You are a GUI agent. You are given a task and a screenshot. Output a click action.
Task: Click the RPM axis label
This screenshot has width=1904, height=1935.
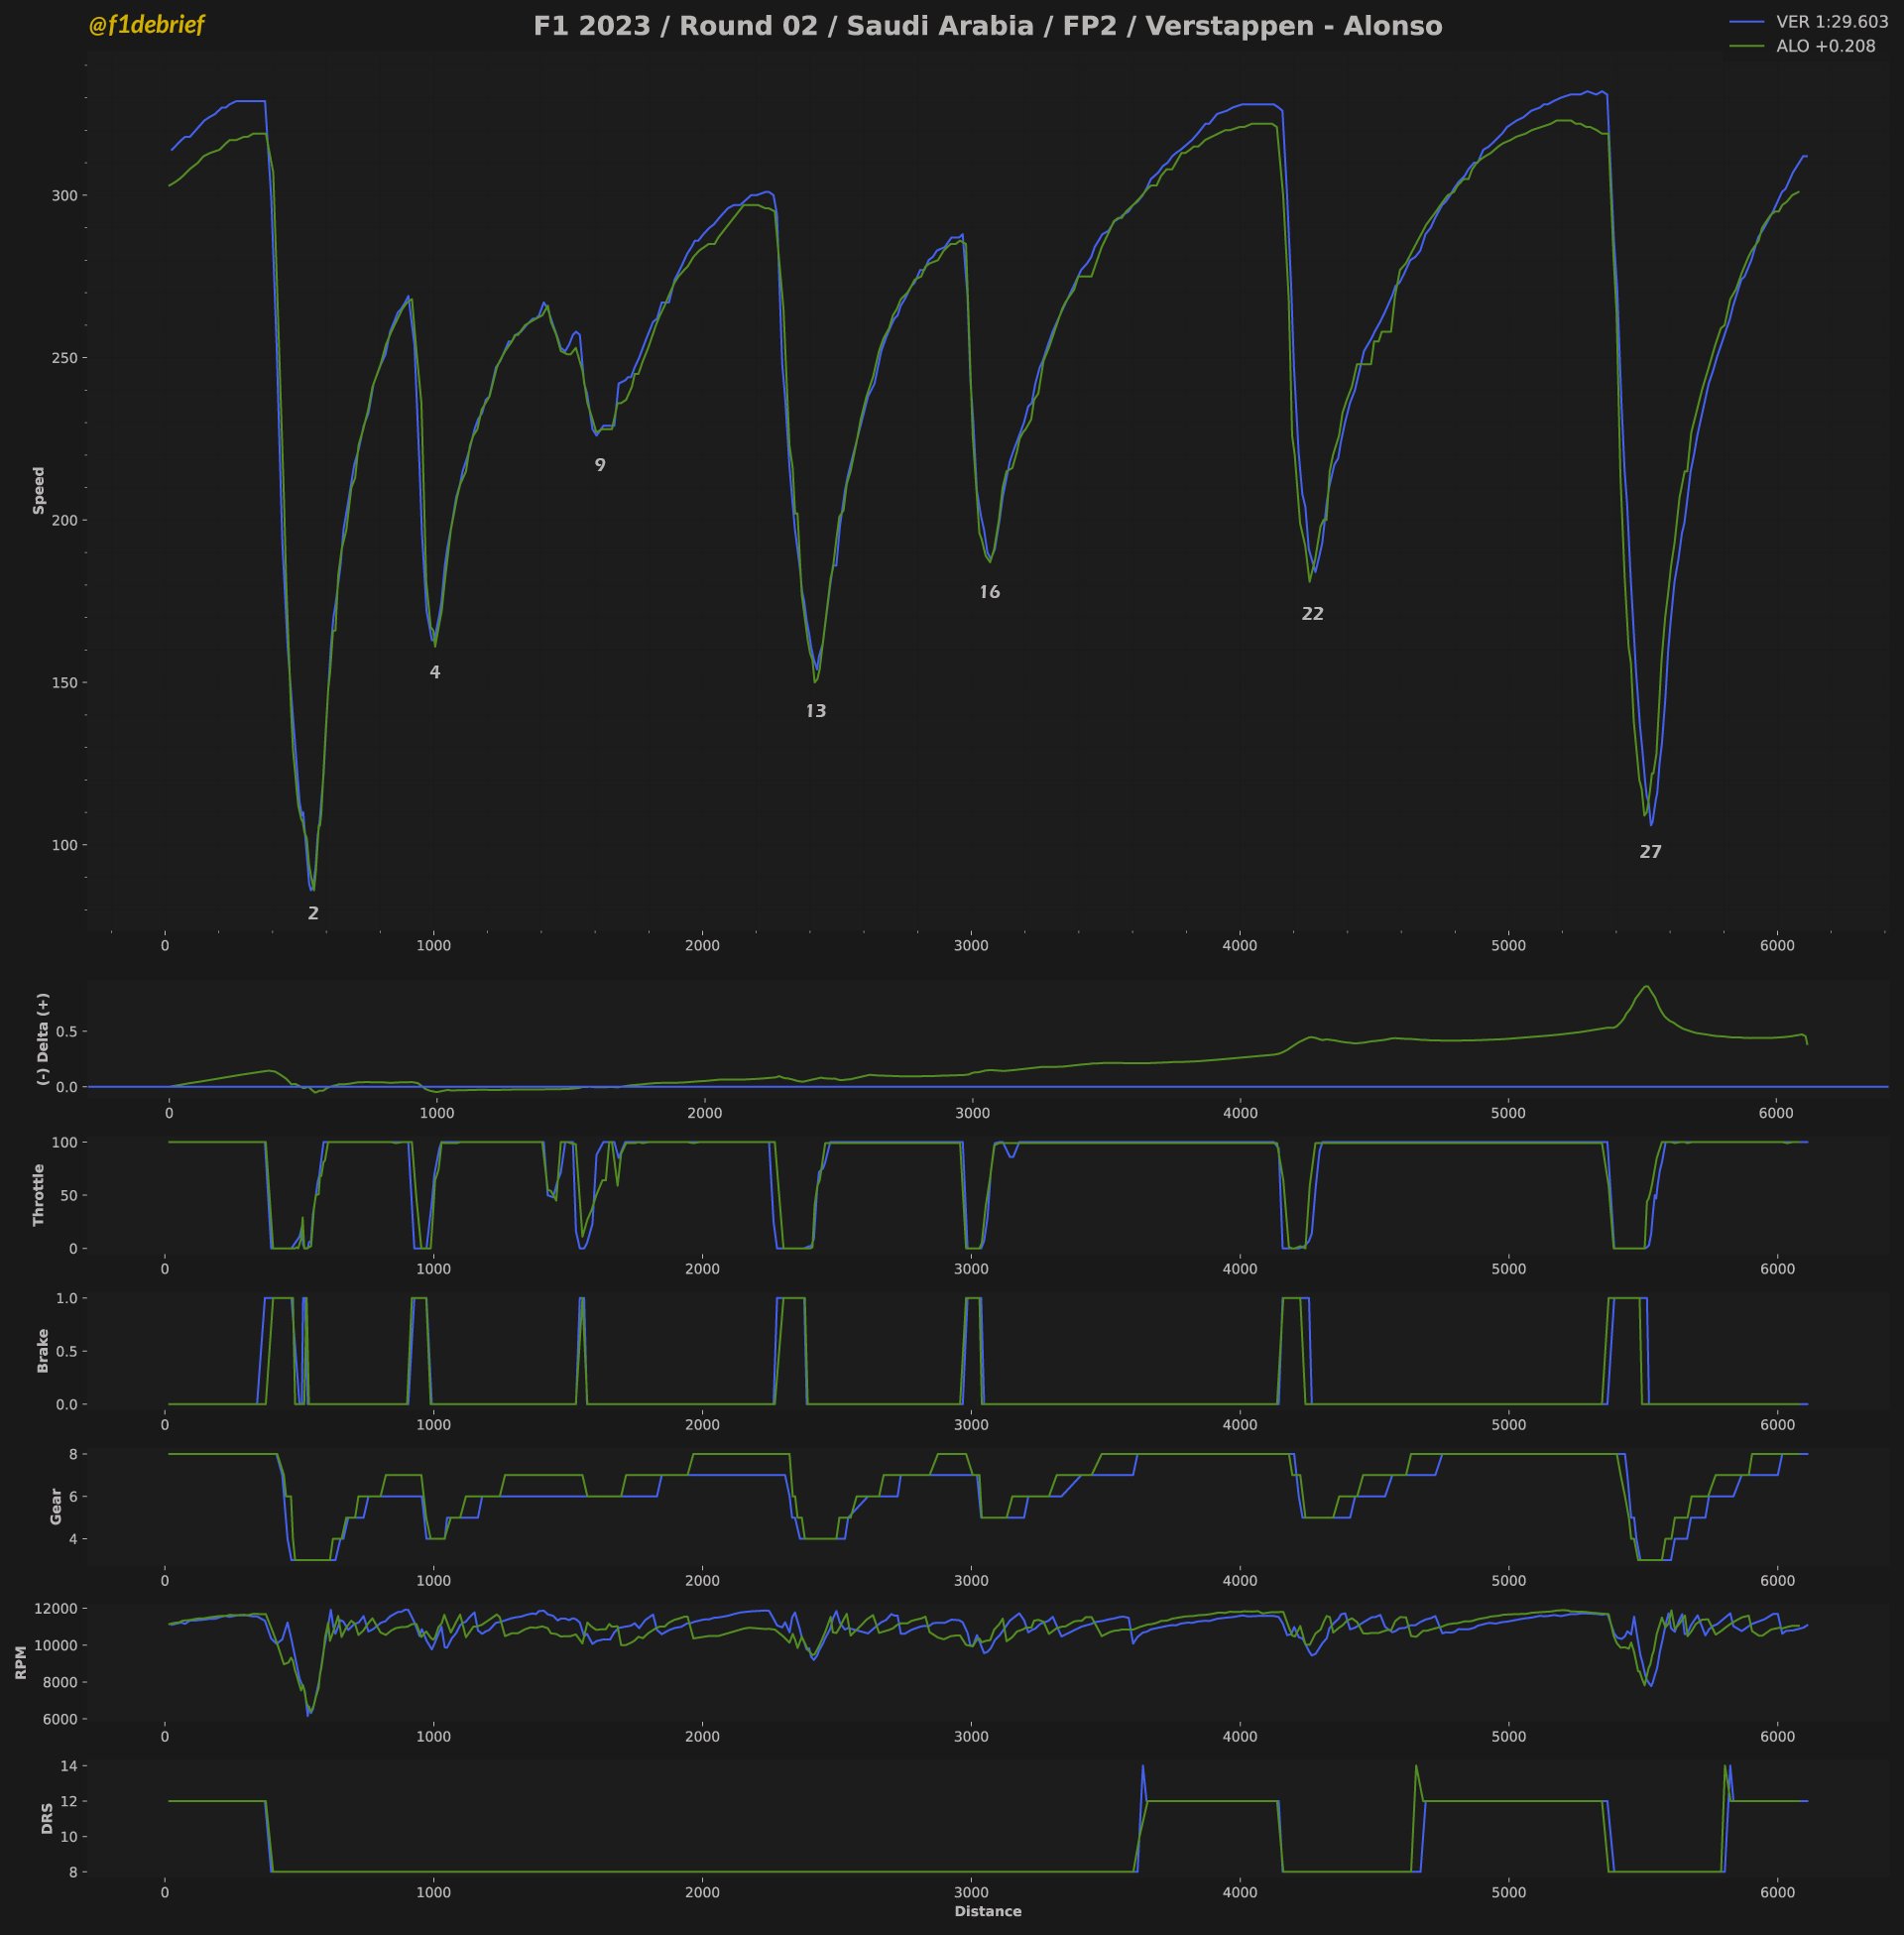point(22,1663)
